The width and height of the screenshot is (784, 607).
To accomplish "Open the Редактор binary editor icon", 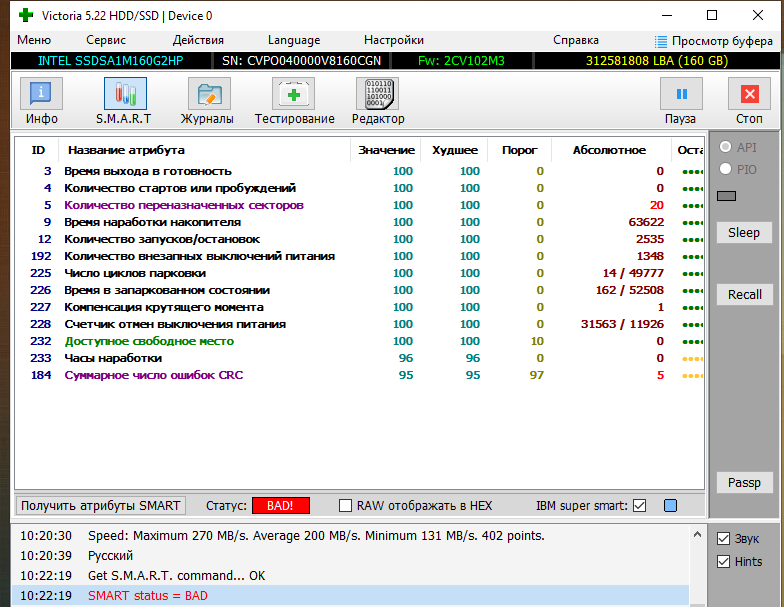I will pos(378,94).
